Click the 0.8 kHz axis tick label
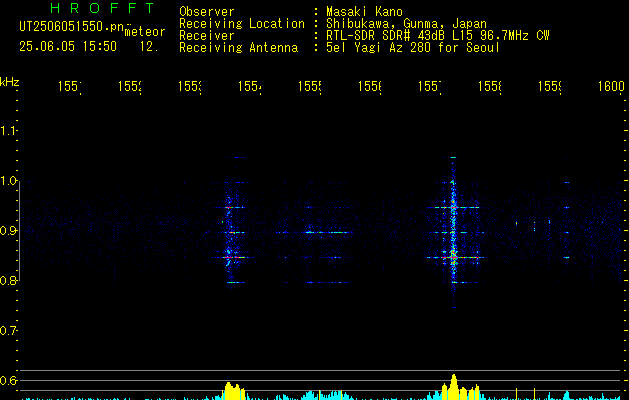This screenshot has height=400, width=629. click(x=8, y=280)
